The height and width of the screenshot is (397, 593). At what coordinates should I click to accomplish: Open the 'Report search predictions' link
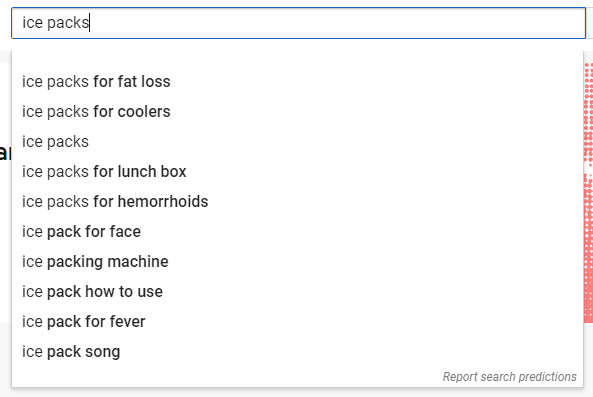509,377
